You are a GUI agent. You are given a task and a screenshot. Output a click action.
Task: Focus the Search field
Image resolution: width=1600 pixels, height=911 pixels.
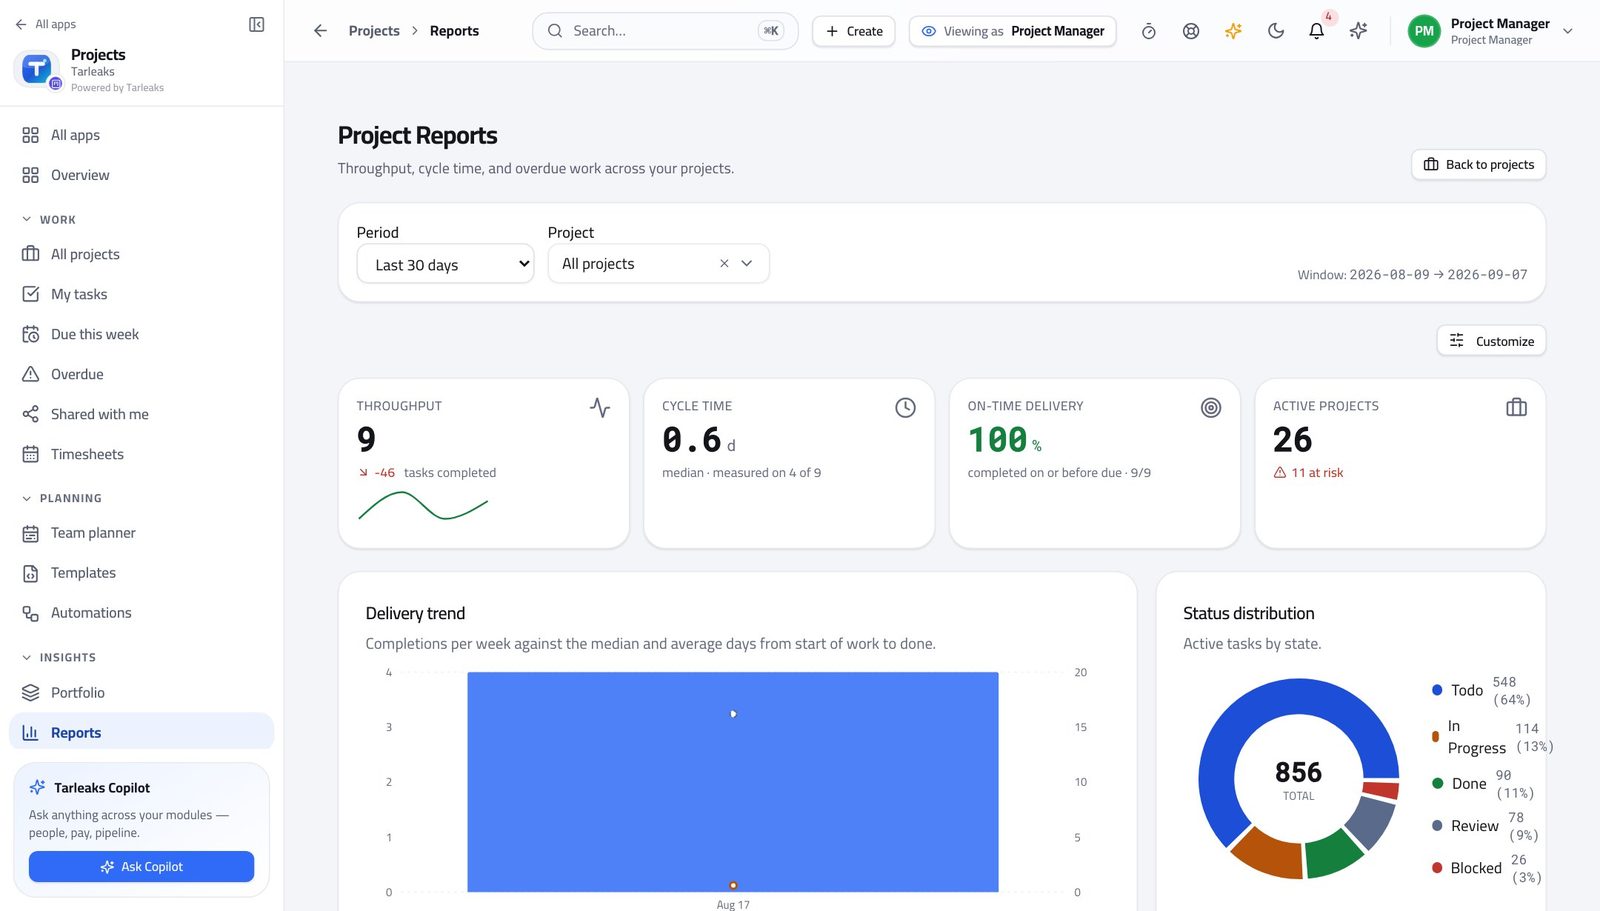pos(665,31)
